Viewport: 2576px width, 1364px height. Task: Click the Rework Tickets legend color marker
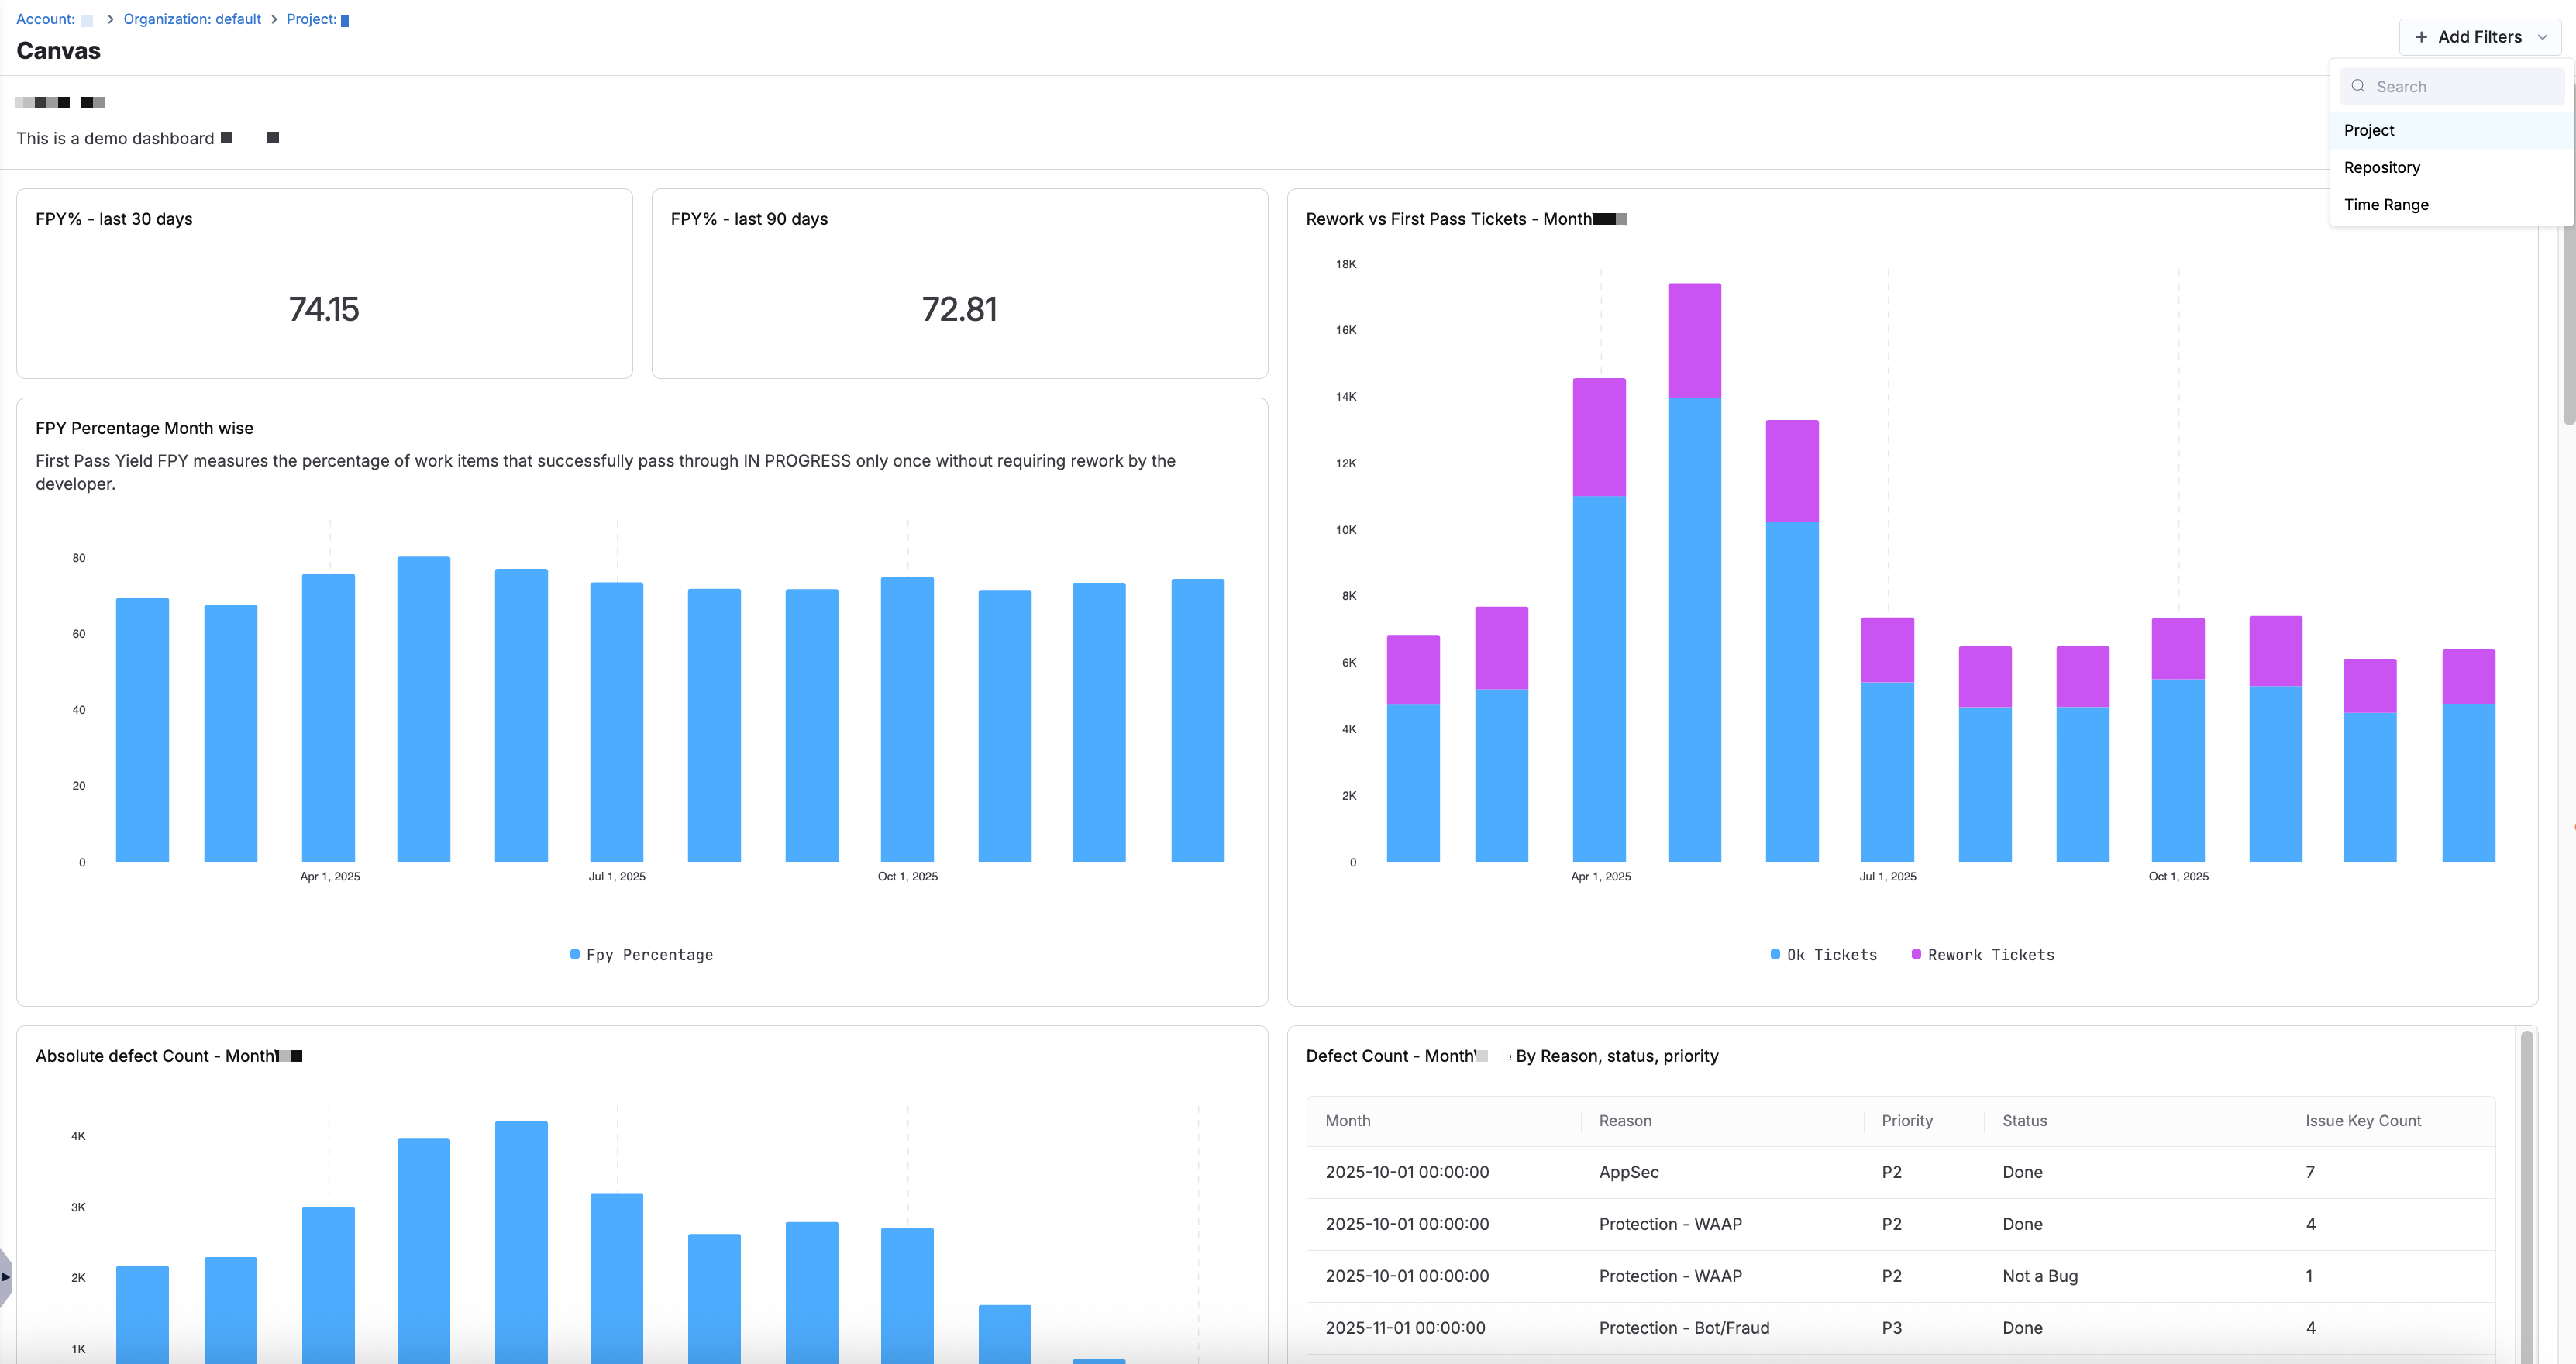pyautogui.click(x=1916, y=954)
